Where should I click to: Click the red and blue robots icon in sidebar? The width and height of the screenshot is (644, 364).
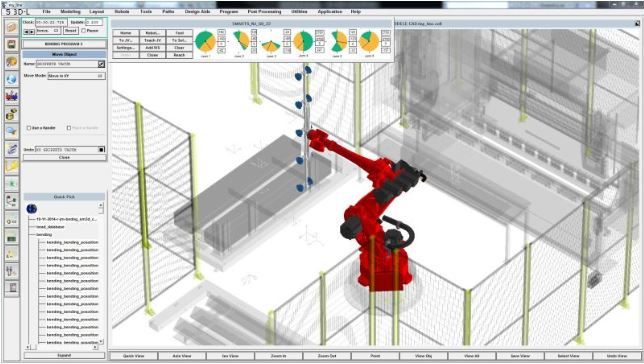tap(12, 96)
